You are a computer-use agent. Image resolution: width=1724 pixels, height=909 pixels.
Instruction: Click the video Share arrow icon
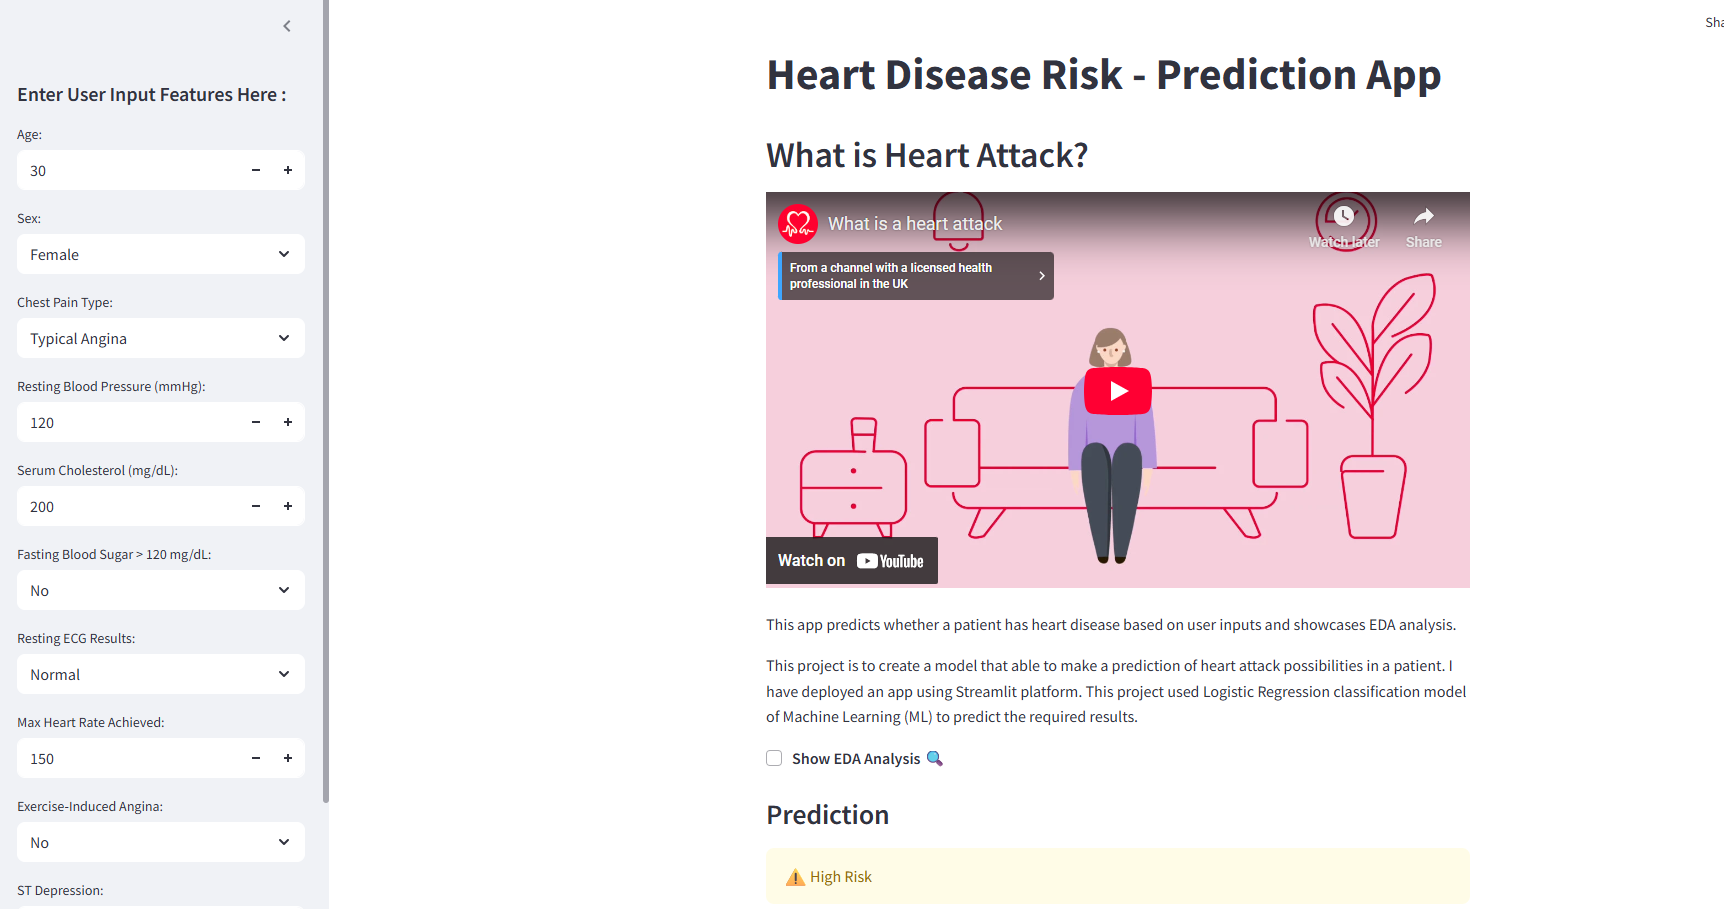click(x=1423, y=217)
